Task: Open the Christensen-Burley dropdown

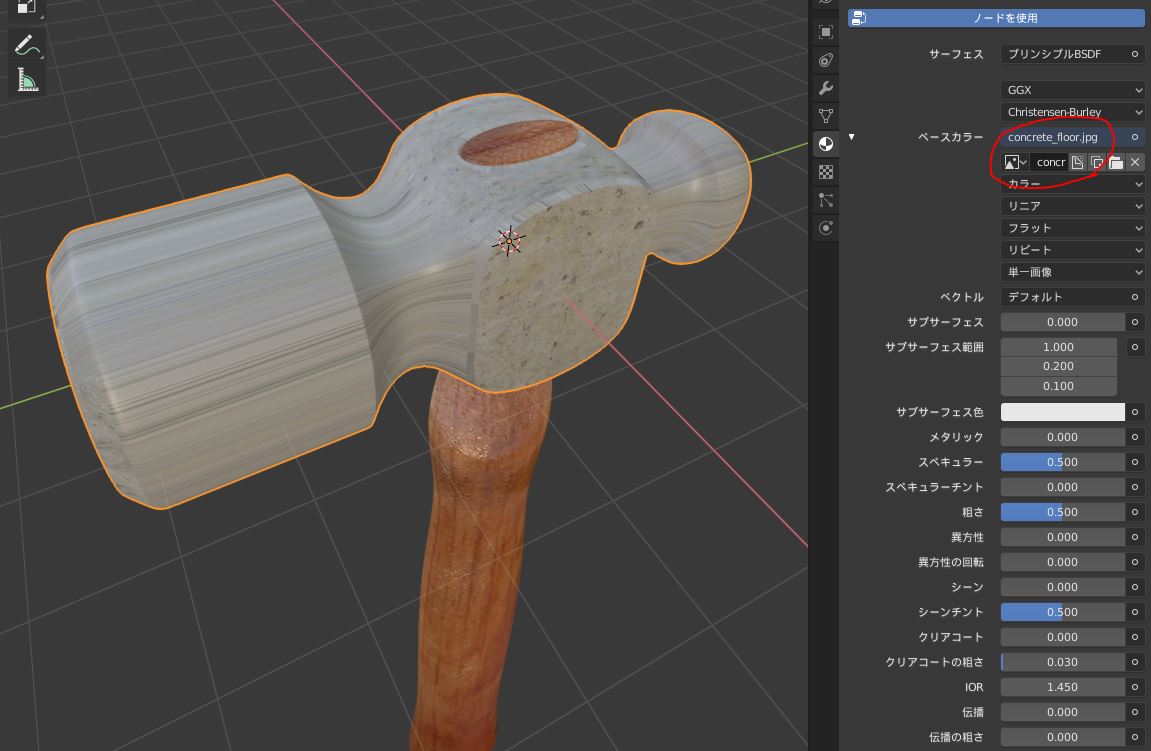Action: coord(1072,112)
